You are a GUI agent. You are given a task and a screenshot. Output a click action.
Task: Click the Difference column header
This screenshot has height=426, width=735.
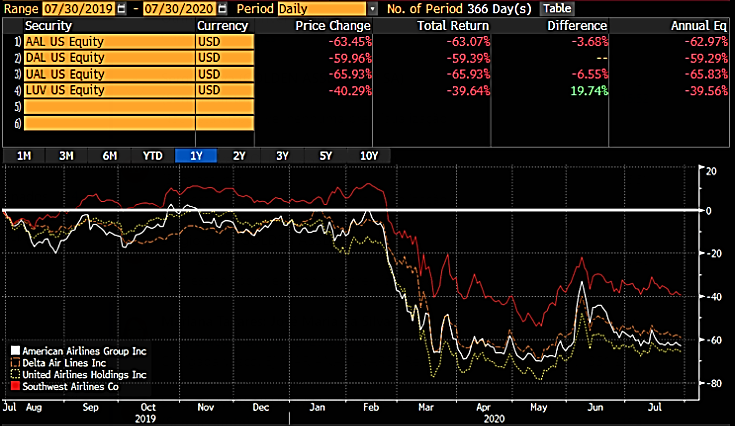pyautogui.click(x=577, y=26)
